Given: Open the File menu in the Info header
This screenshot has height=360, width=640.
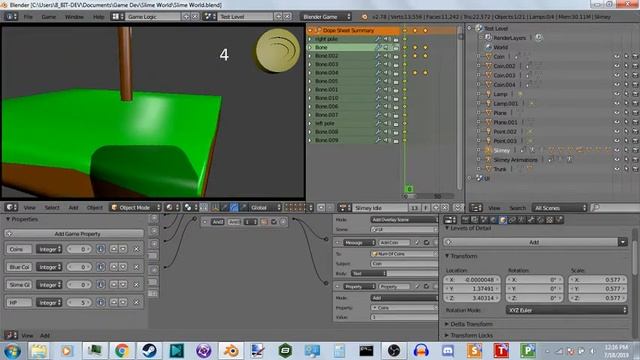Looking at the screenshot, I should pyautogui.click(x=28, y=17).
